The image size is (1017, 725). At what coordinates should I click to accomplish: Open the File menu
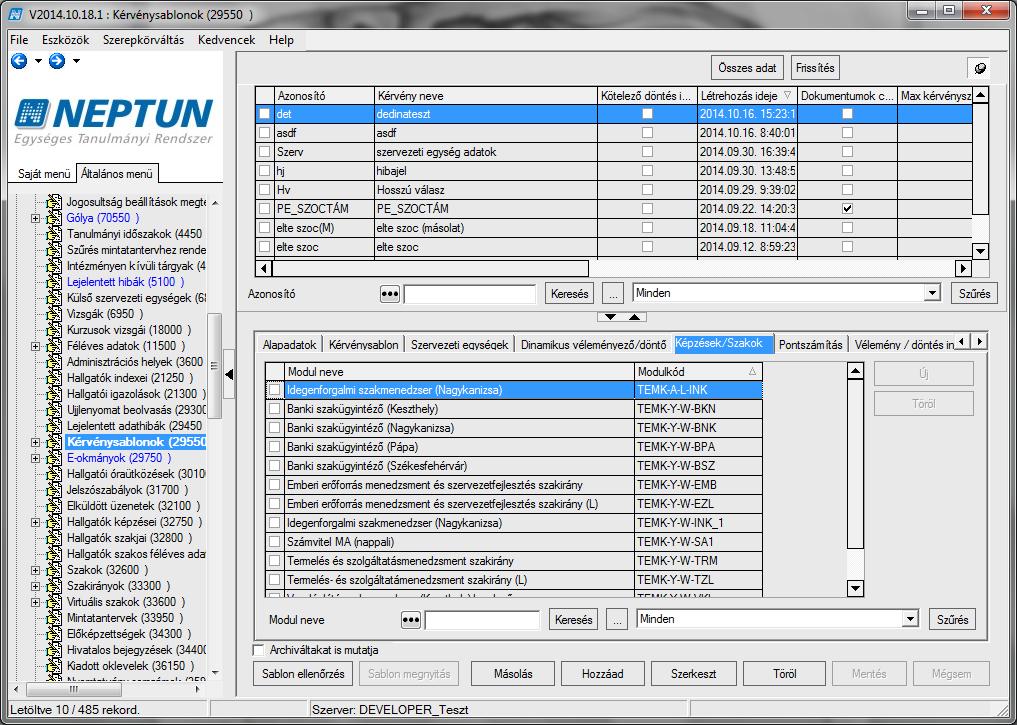tap(19, 40)
